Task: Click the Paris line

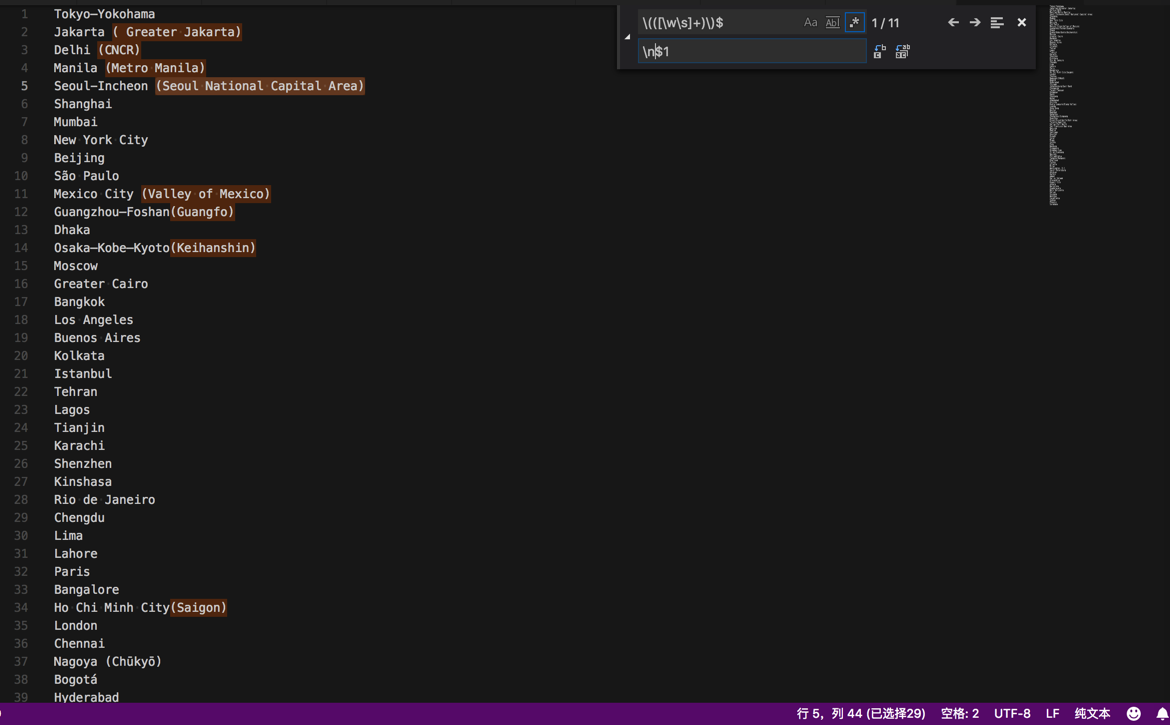Action: pyautogui.click(x=72, y=571)
